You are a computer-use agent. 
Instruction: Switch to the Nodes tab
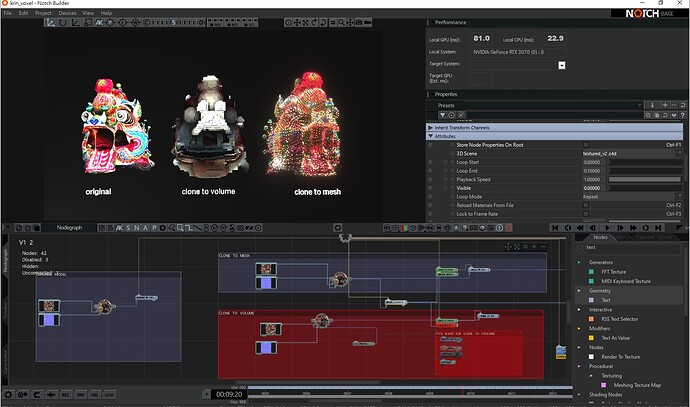[600, 237]
